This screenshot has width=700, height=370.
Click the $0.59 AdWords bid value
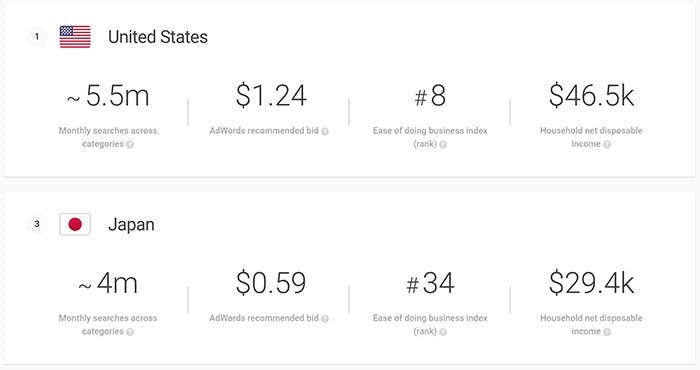click(271, 283)
